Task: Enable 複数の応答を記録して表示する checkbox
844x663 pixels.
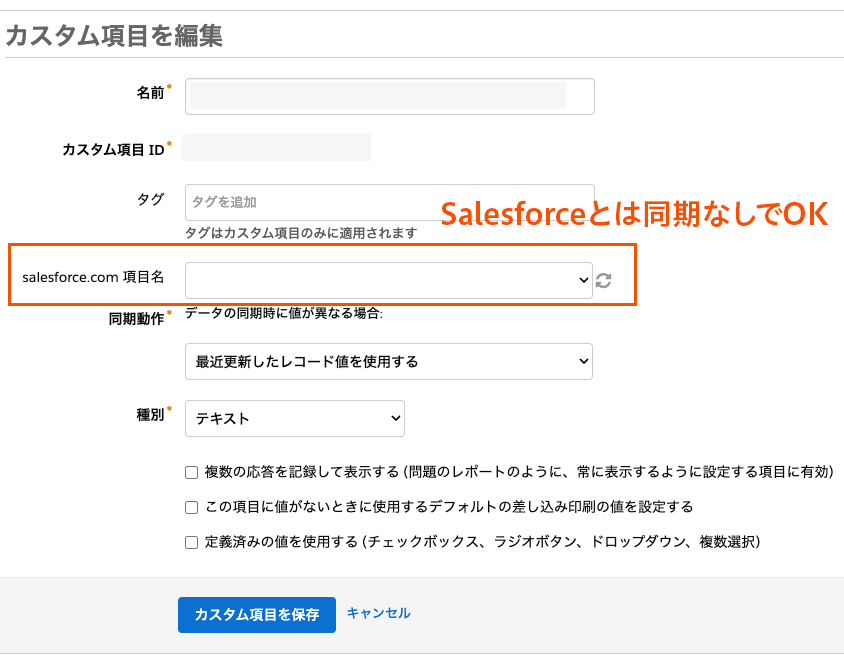Action: (191, 473)
